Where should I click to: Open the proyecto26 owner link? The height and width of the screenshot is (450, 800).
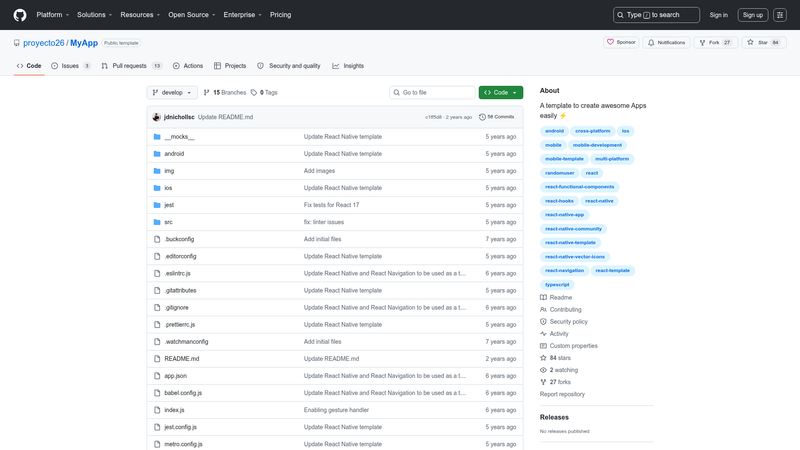click(x=43, y=43)
